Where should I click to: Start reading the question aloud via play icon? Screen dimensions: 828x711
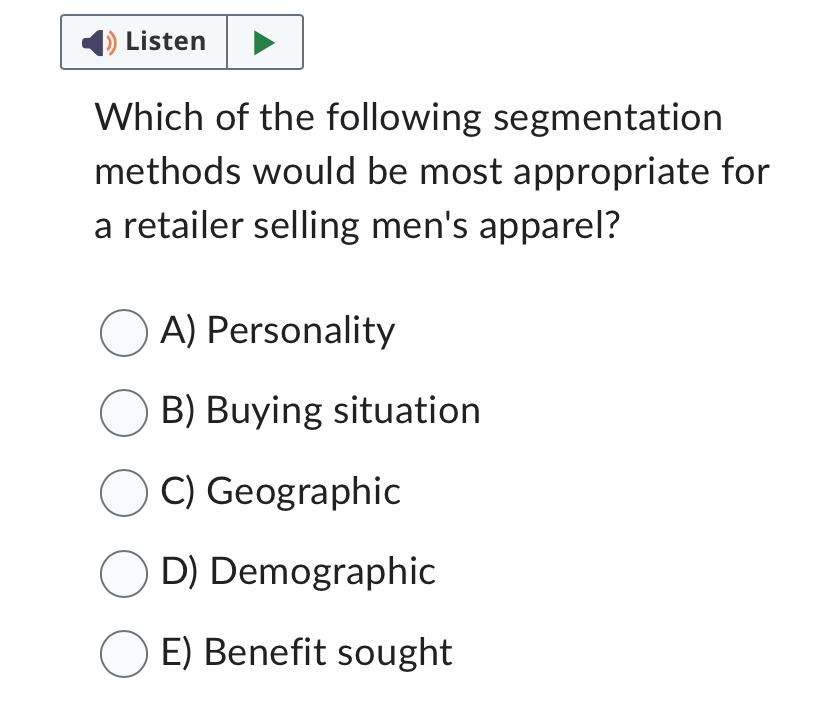[x=263, y=41]
